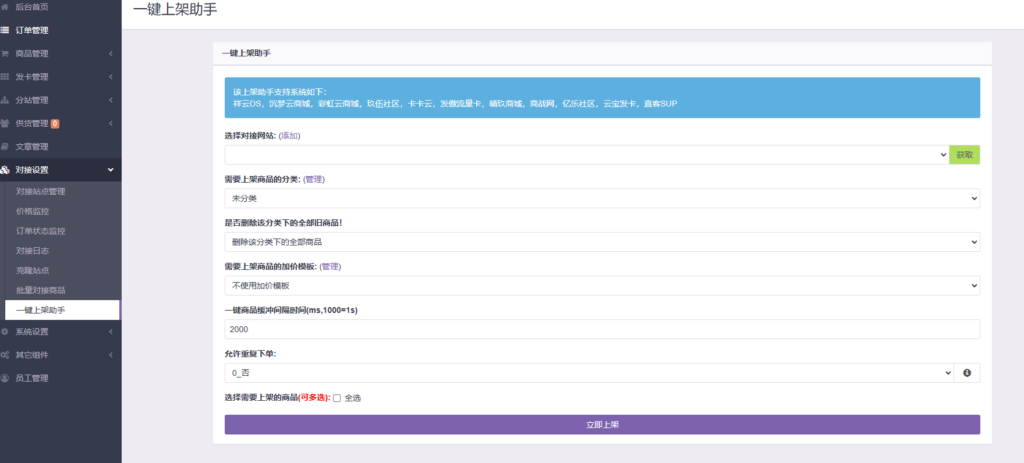Viewport: 1024px width, 463px height.
Task: Click the 管理 link beside 加价模板
Action: pyautogui.click(x=330, y=267)
